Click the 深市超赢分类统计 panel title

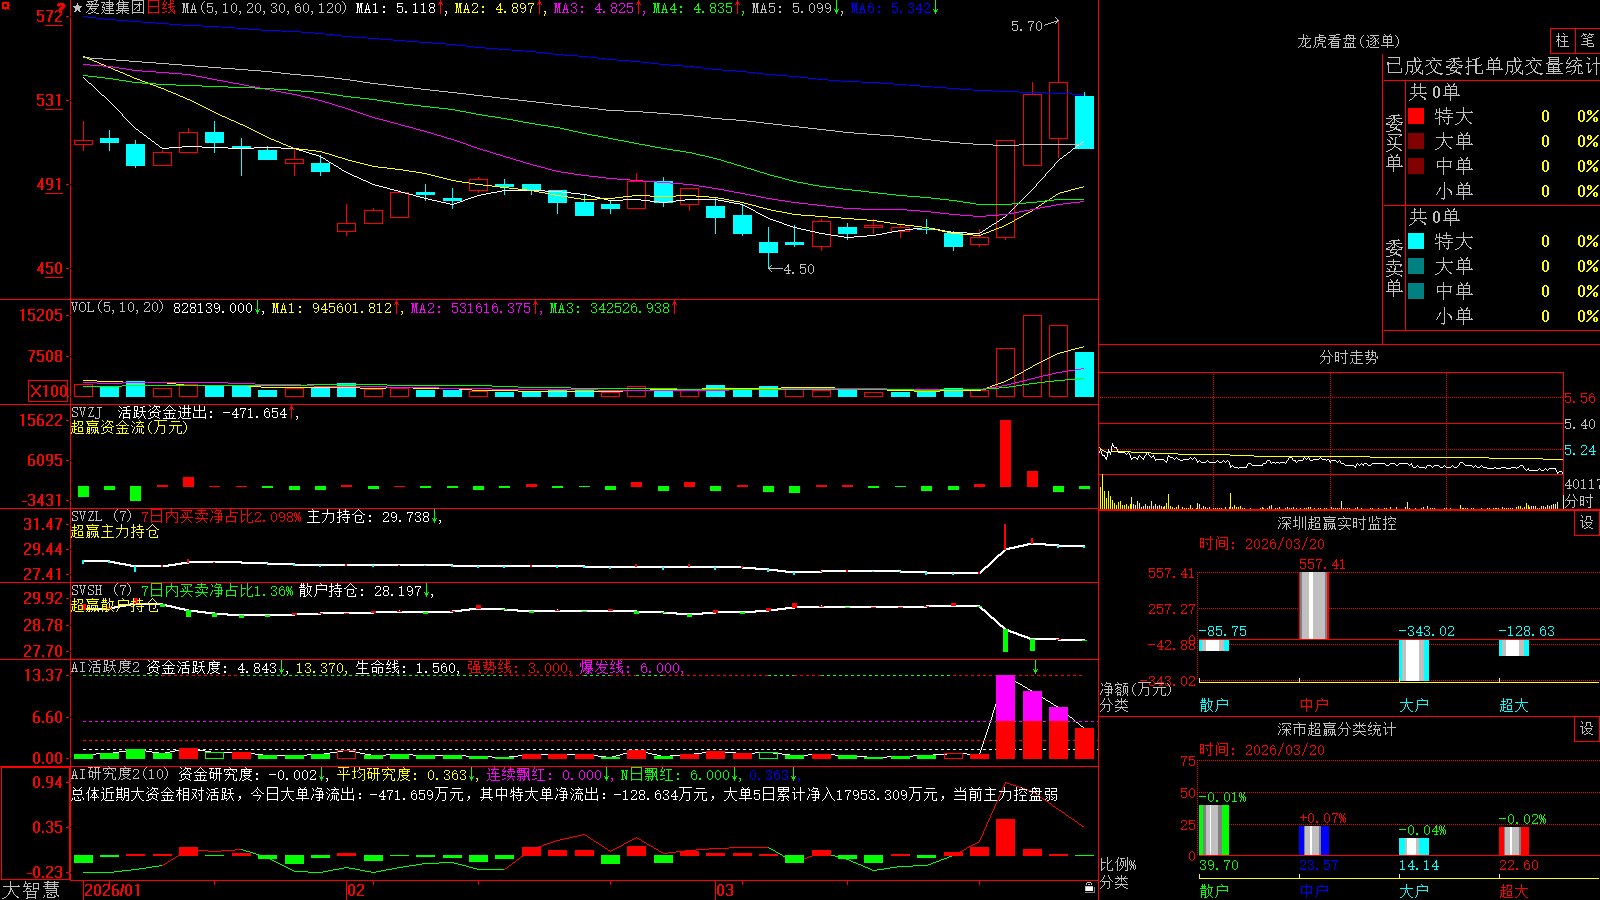(1337, 729)
